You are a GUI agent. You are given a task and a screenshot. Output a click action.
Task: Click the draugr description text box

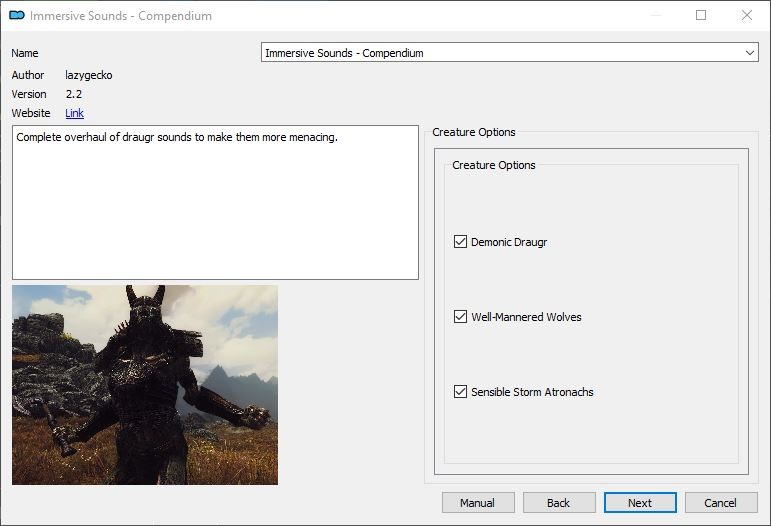click(x=215, y=203)
